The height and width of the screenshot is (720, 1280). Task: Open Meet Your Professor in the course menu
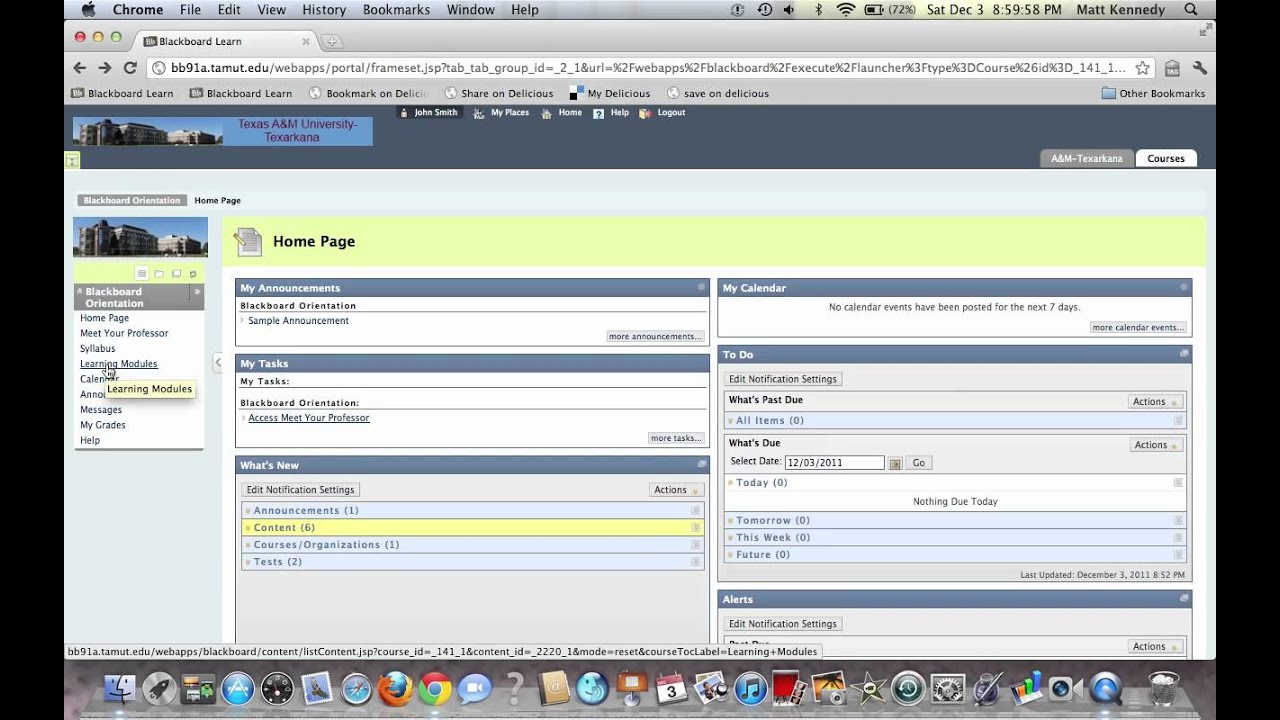(124, 333)
